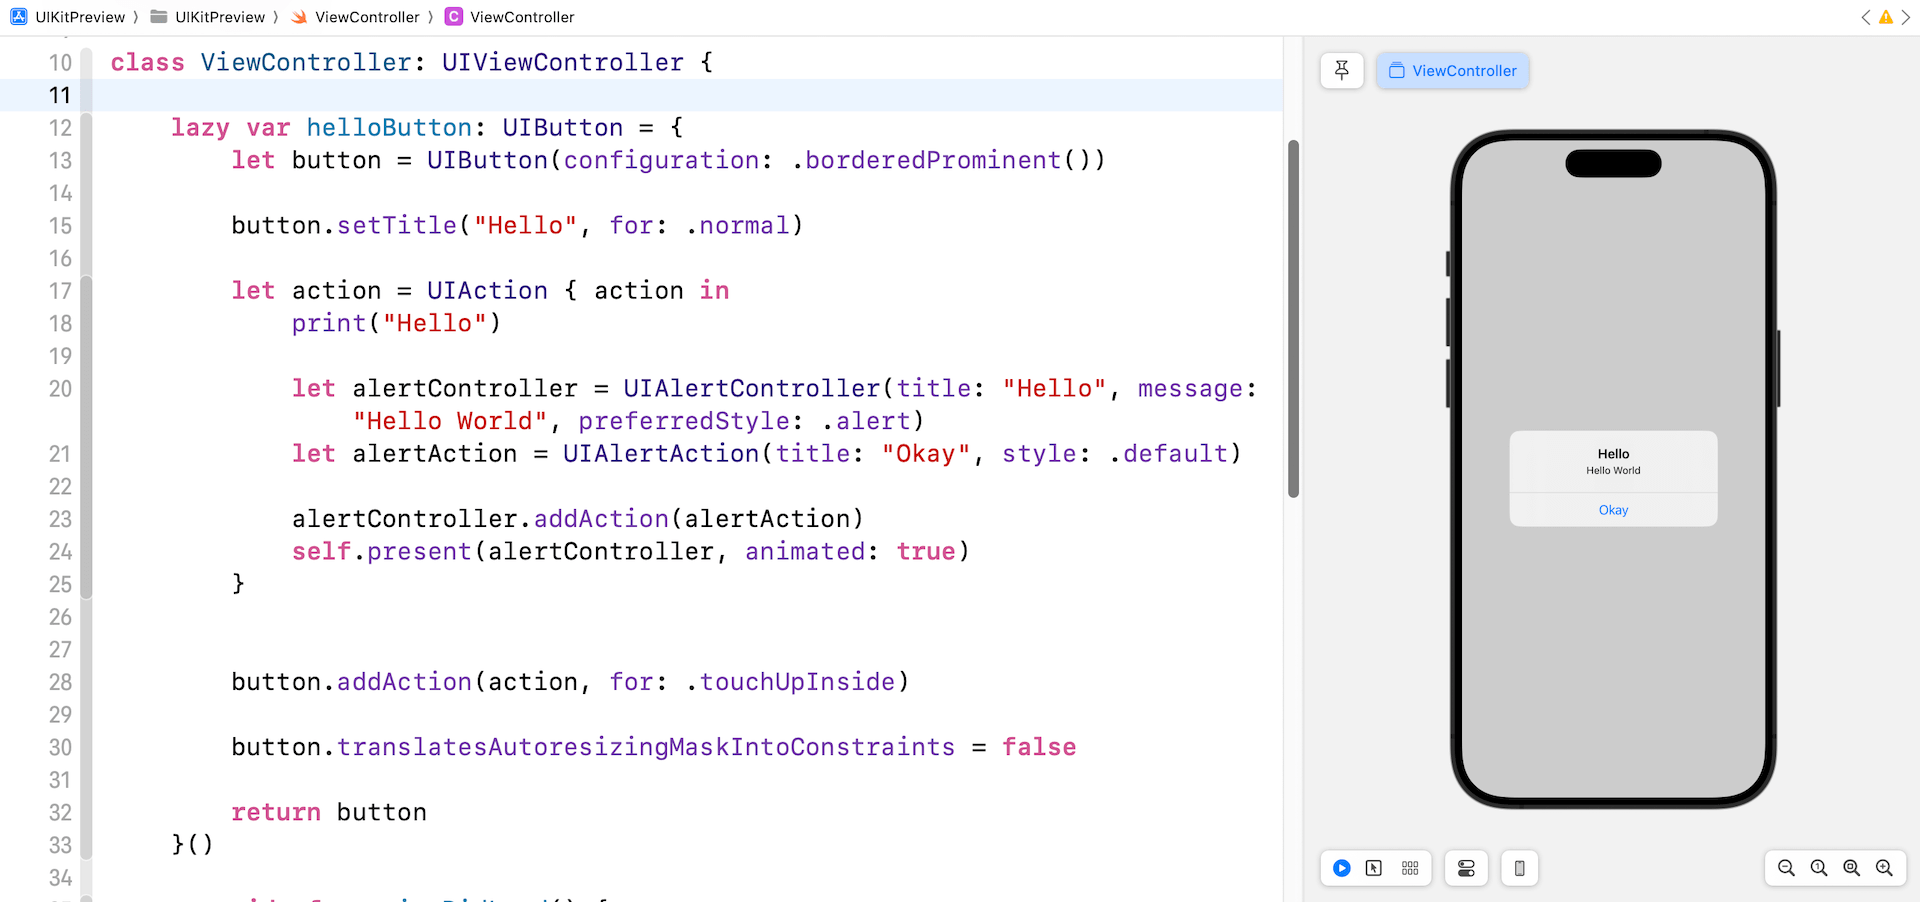Switch to selectable preview mode
This screenshot has height=902, width=1920.
pyautogui.click(x=1374, y=868)
